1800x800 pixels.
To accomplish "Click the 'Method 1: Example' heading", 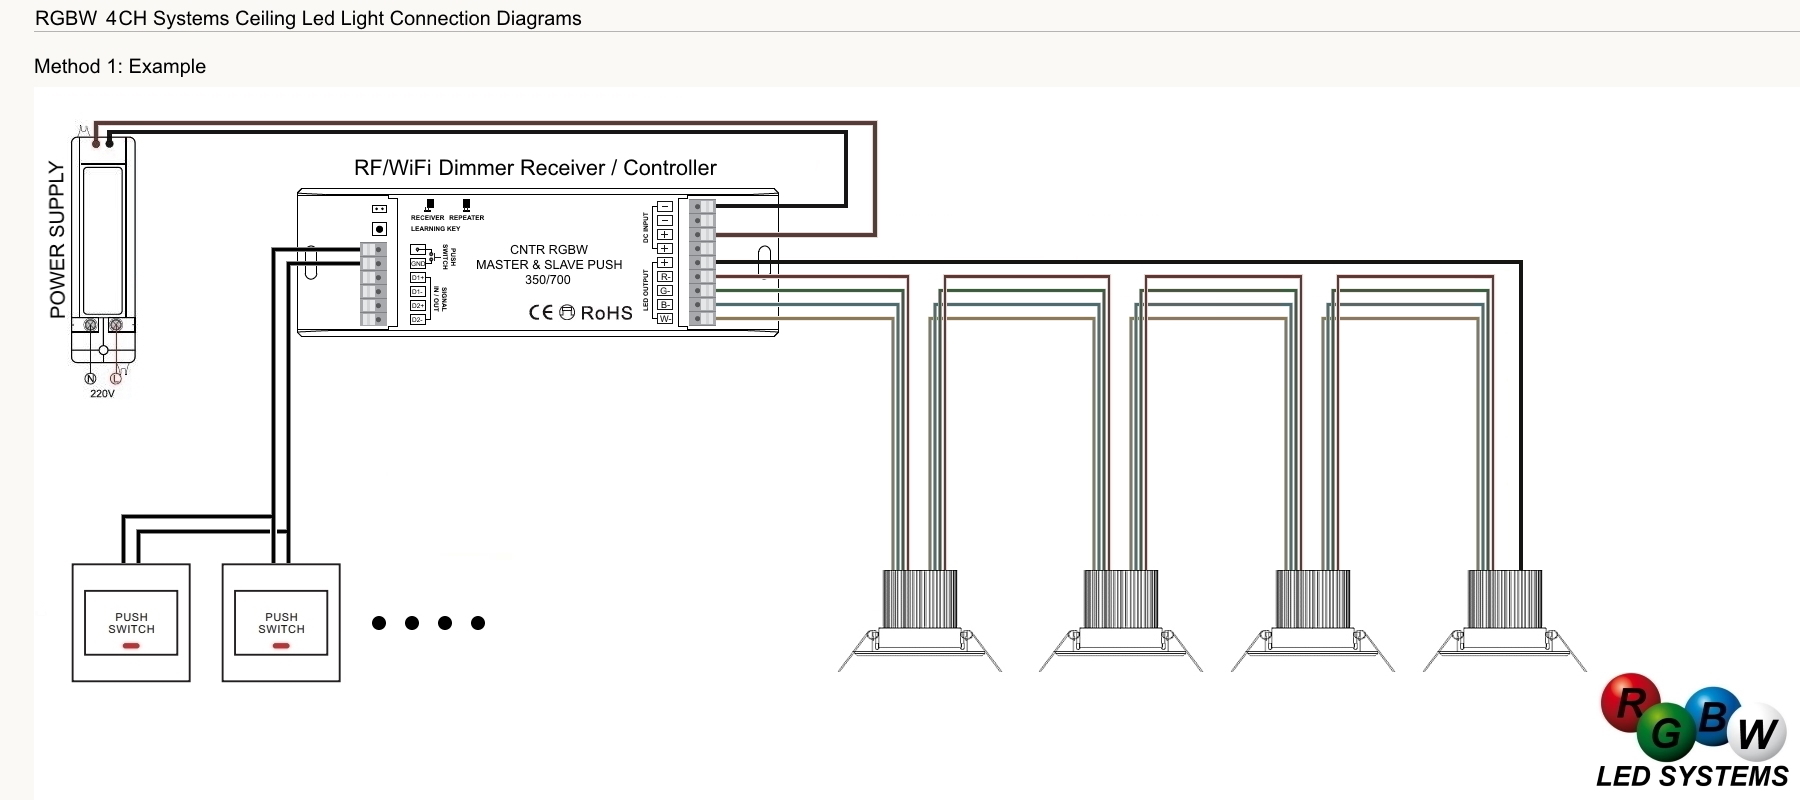I will click(x=120, y=67).
